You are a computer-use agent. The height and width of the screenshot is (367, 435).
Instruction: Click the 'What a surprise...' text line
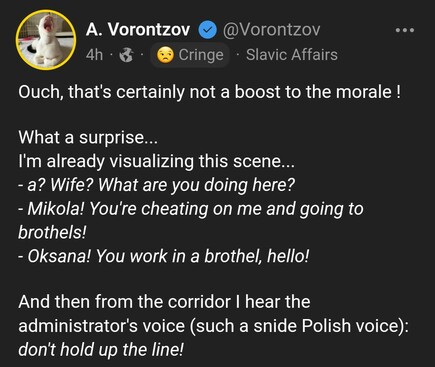point(88,137)
